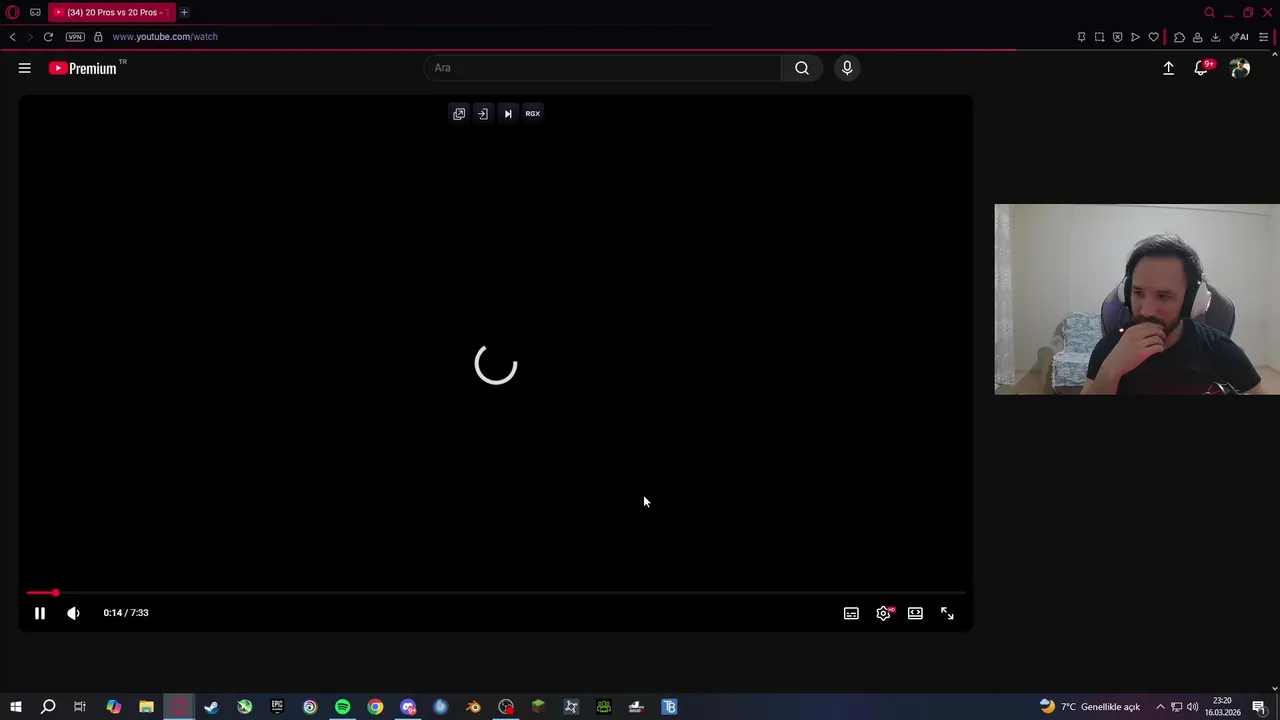The image size is (1280, 720).
Task: Open the browser downloads icon
Action: coord(1215,37)
